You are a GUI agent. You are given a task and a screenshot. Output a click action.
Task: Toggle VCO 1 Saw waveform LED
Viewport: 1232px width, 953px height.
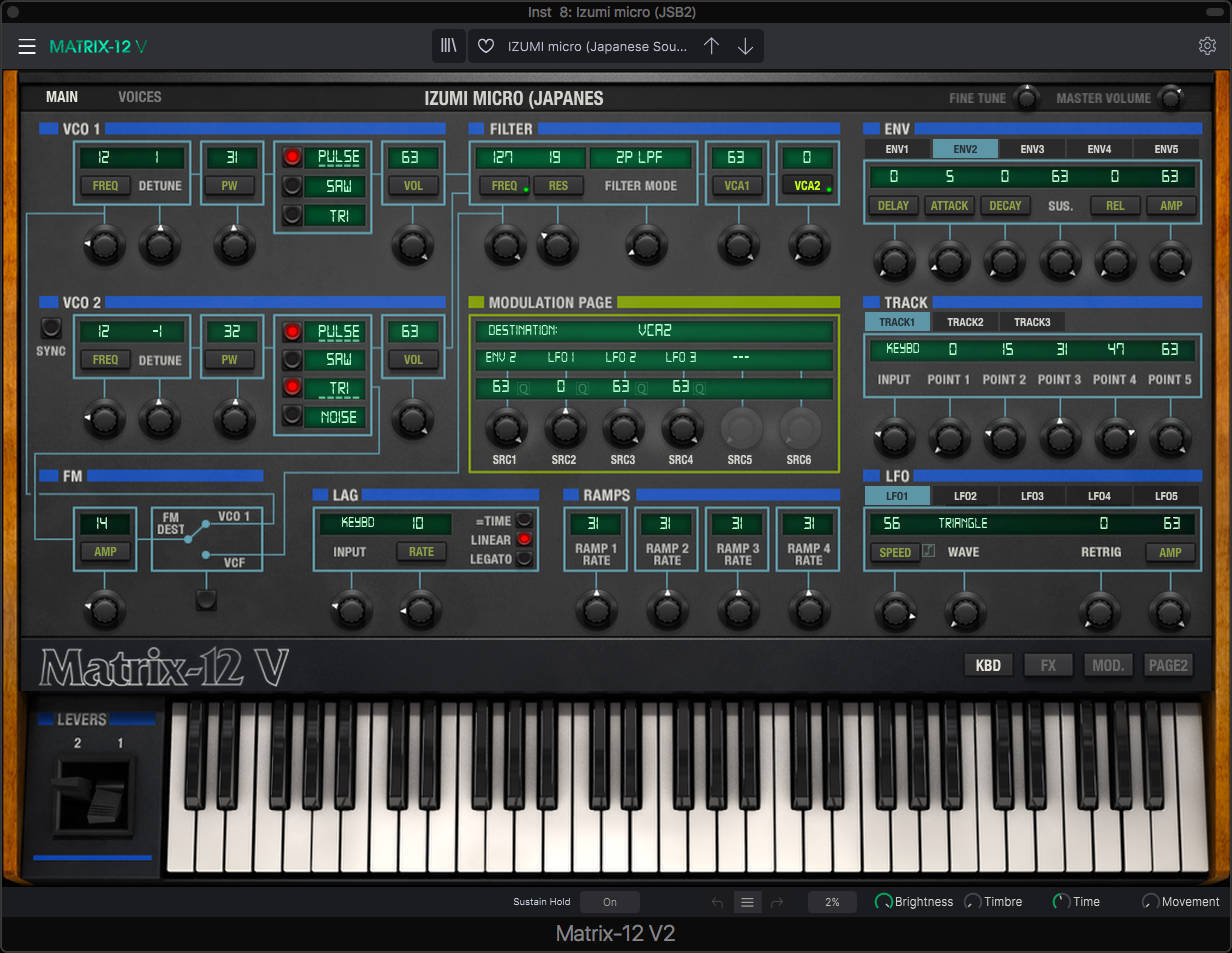click(x=291, y=185)
